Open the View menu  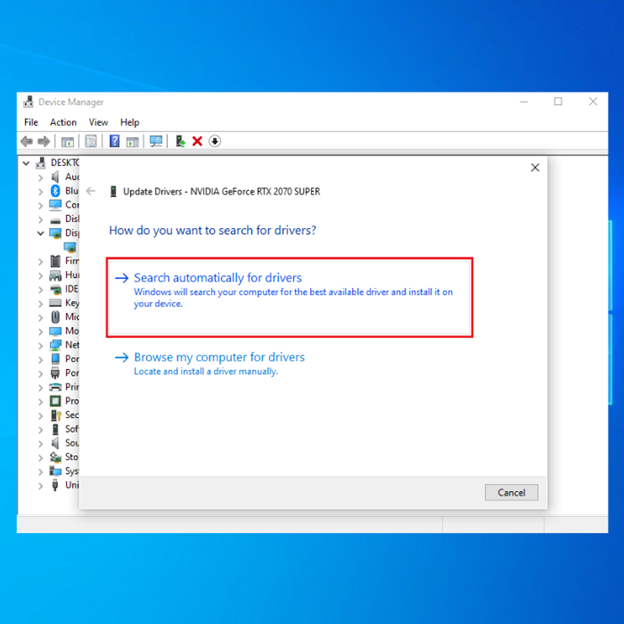click(x=98, y=122)
